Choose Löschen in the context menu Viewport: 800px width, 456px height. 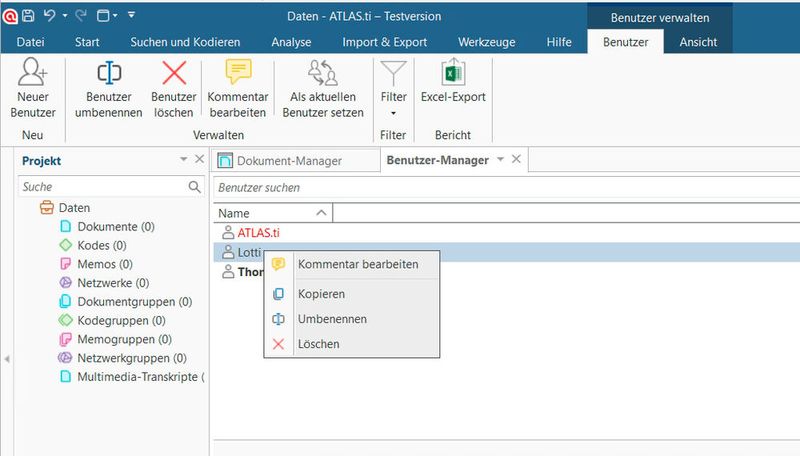coord(352,344)
